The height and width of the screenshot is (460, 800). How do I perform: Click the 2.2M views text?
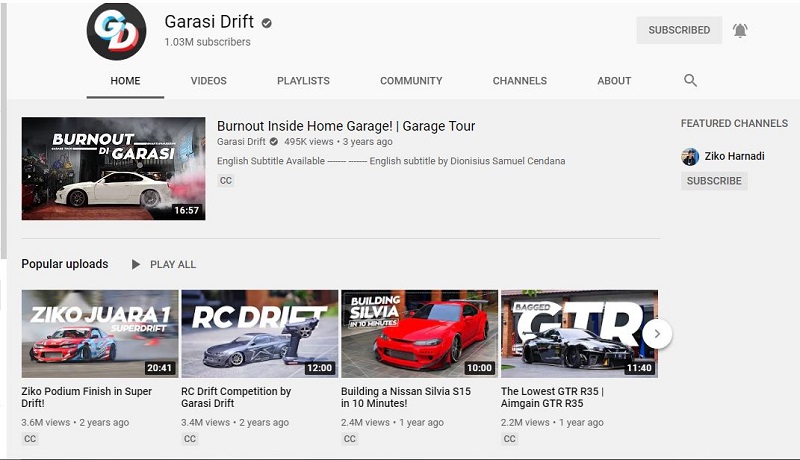pyautogui.click(x=525, y=422)
